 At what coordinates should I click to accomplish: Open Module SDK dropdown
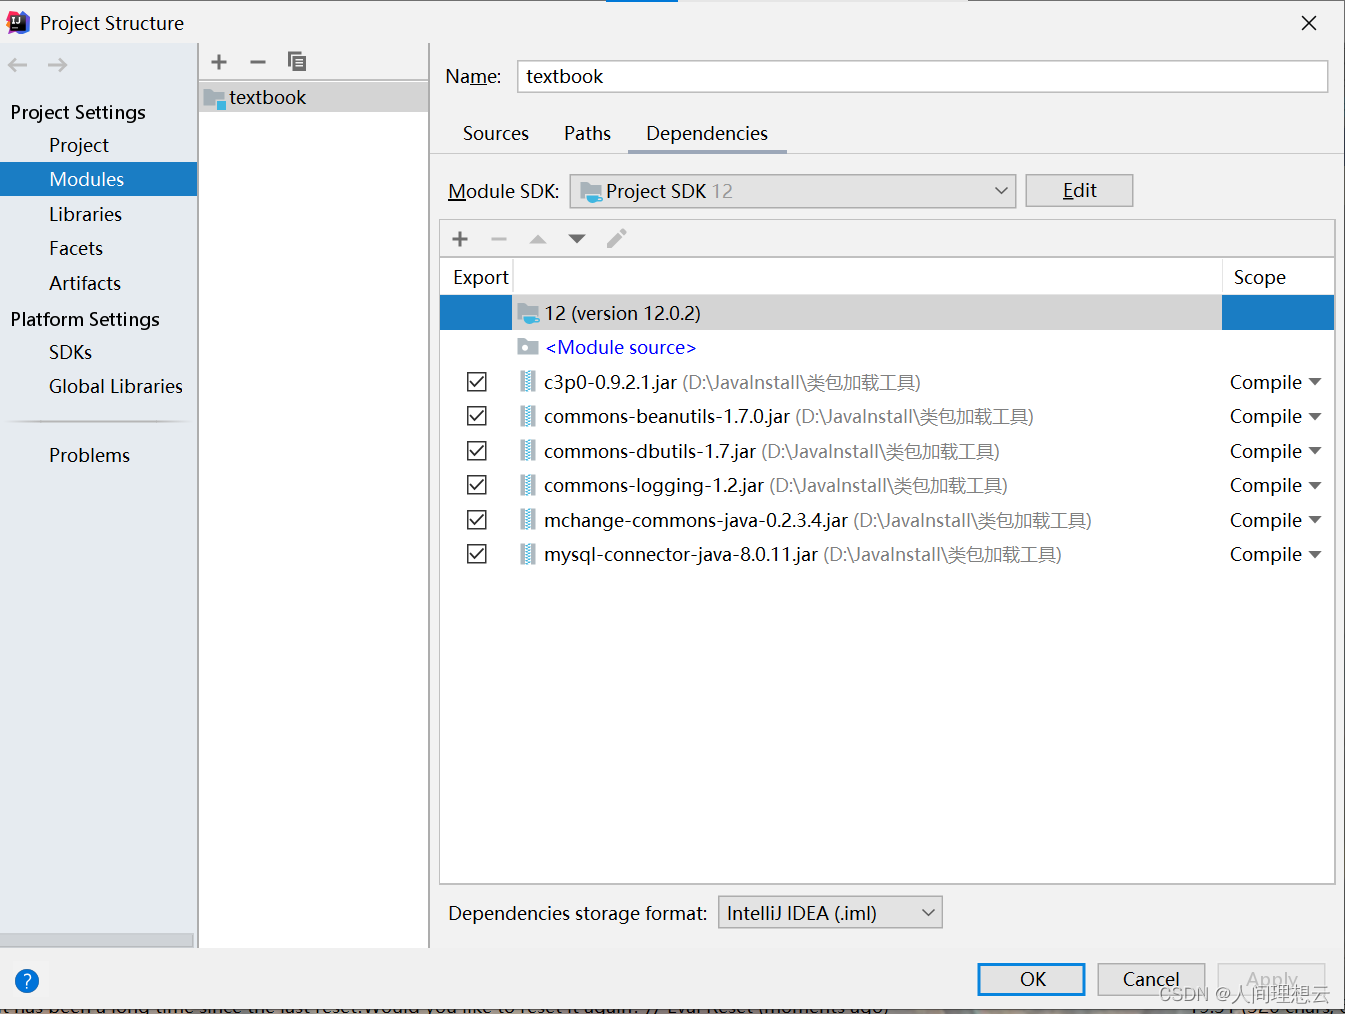(793, 191)
